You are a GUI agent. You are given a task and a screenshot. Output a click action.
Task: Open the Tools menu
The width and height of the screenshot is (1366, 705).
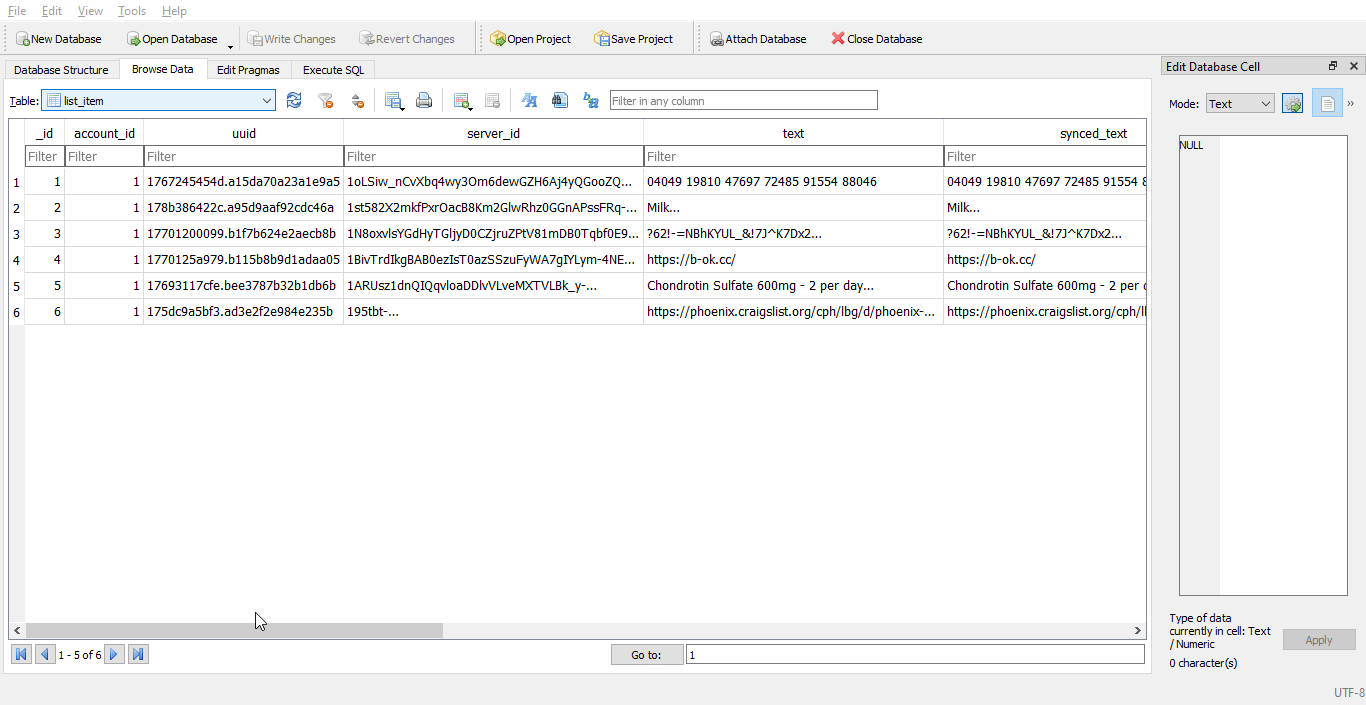[131, 11]
